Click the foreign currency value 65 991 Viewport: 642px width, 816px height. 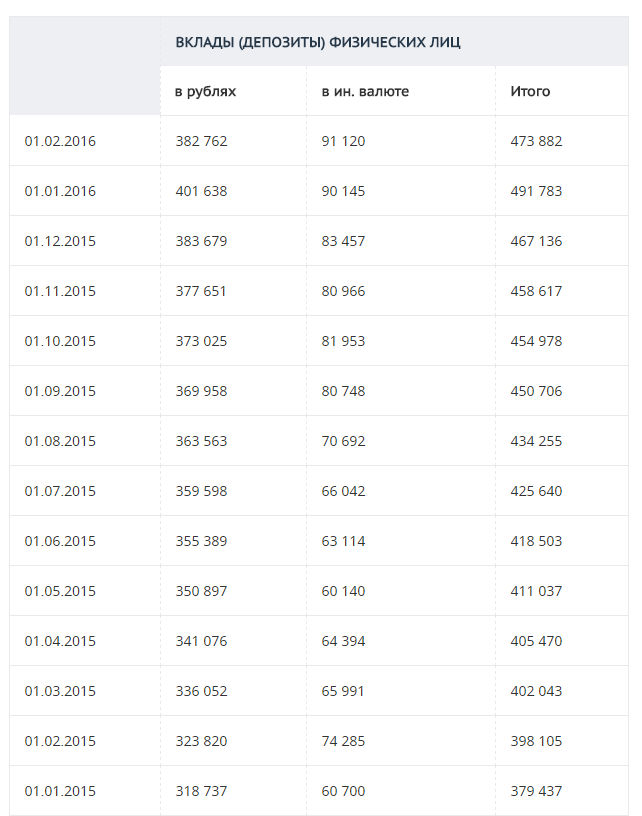click(343, 691)
